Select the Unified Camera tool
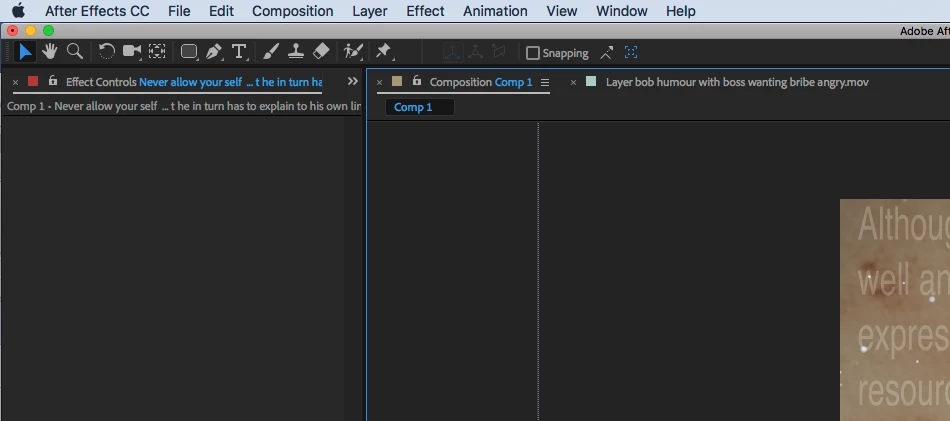 tap(132, 52)
